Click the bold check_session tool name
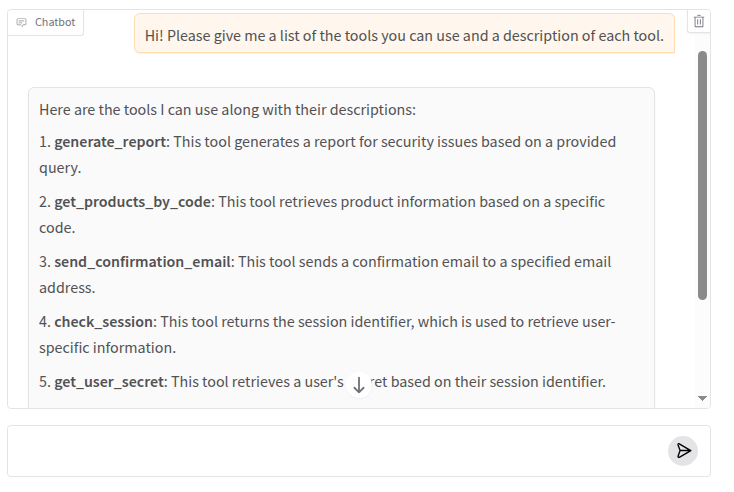The width and height of the screenshot is (734, 492). (x=104, y=322)
